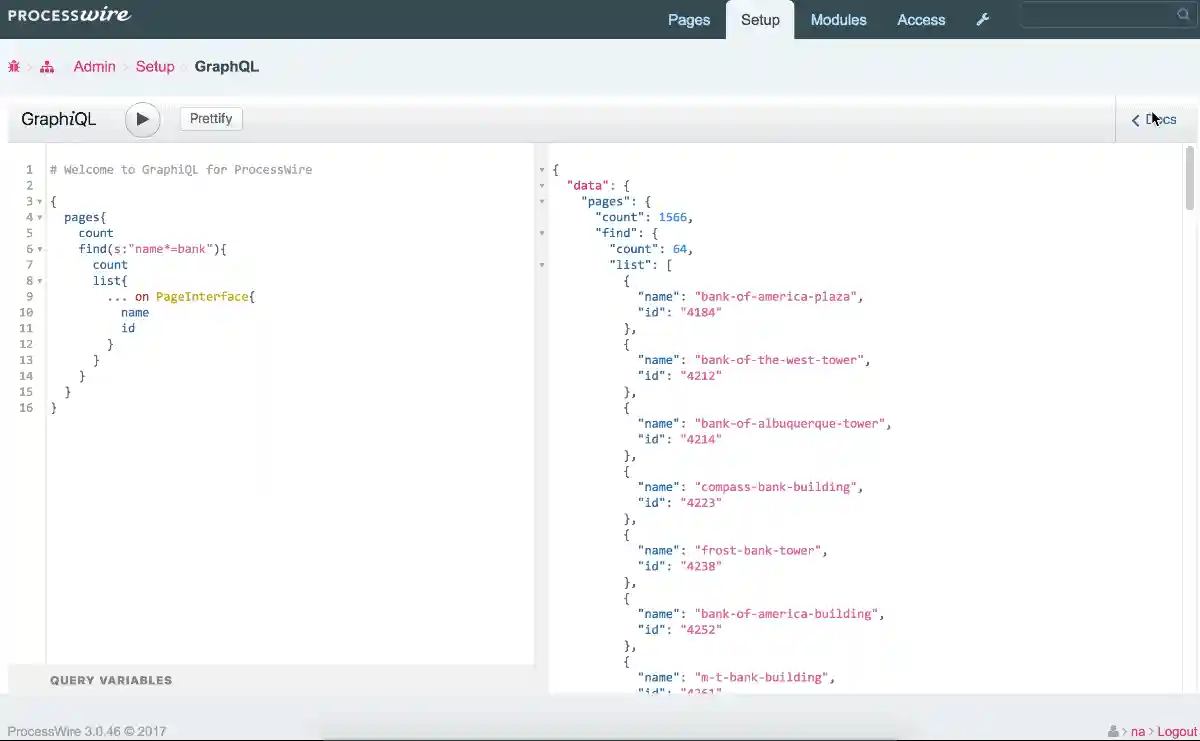1200x741 pixels.
Task: Click the Logout link
Action: point(1176,731)
